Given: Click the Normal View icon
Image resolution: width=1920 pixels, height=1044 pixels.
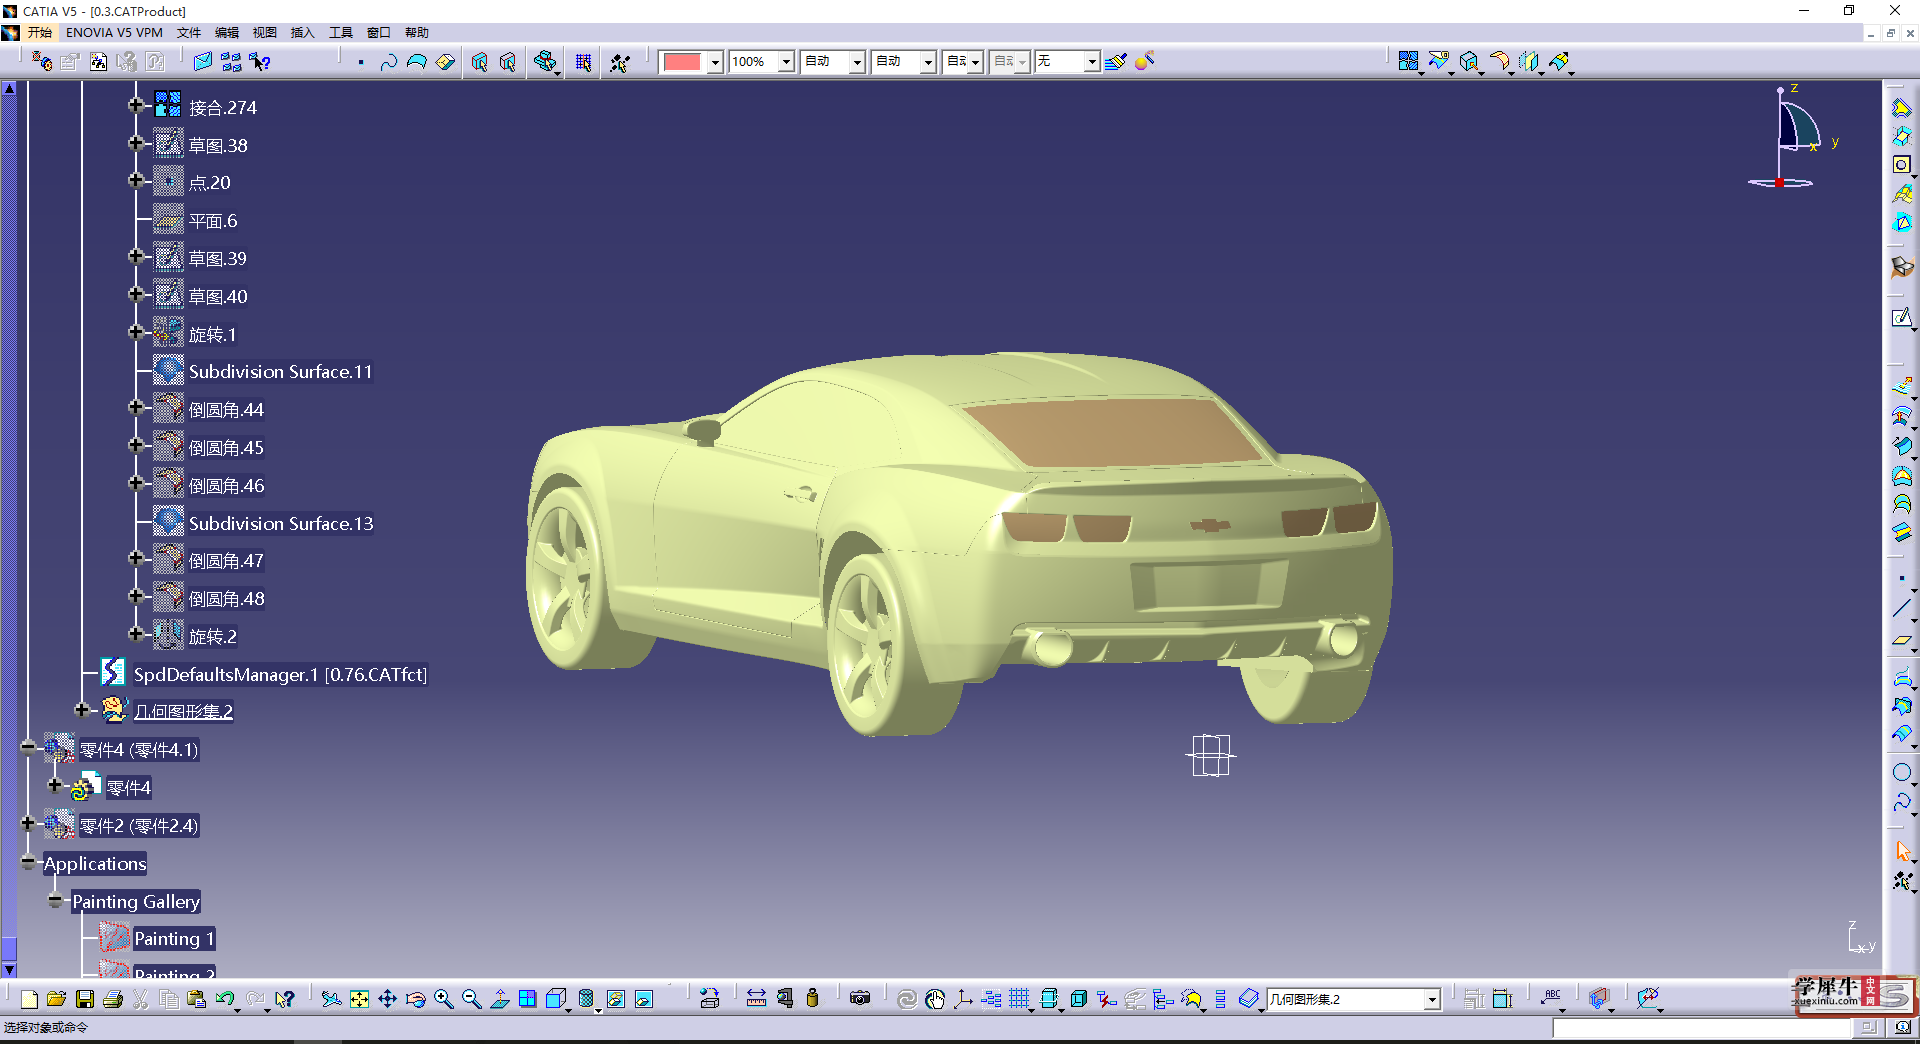Looking at the screenshot, I should [500, 999].
